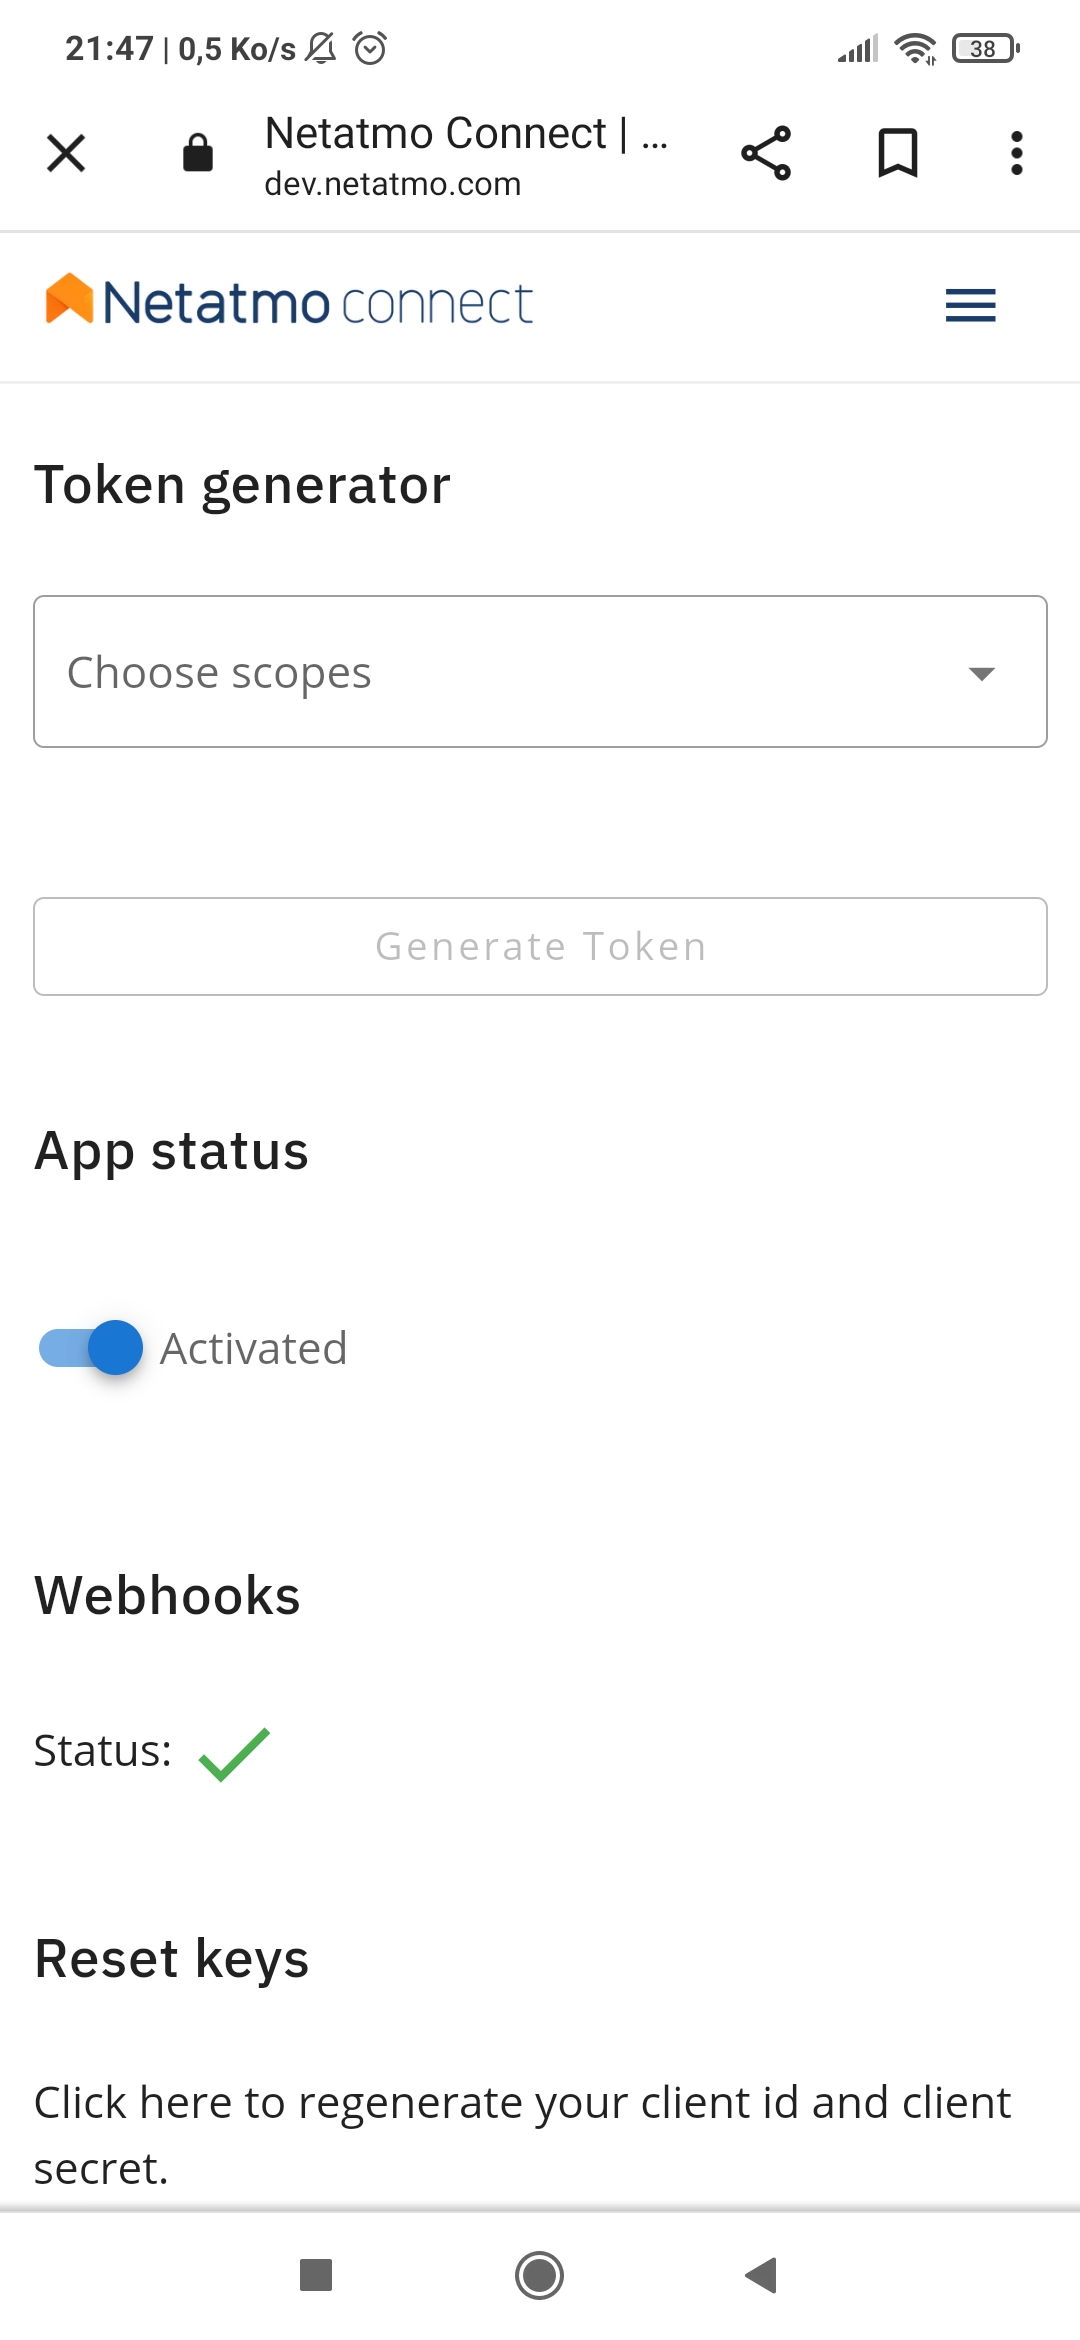
Task: Share the Netatmo Connect page
Action: tap(766, 154)
